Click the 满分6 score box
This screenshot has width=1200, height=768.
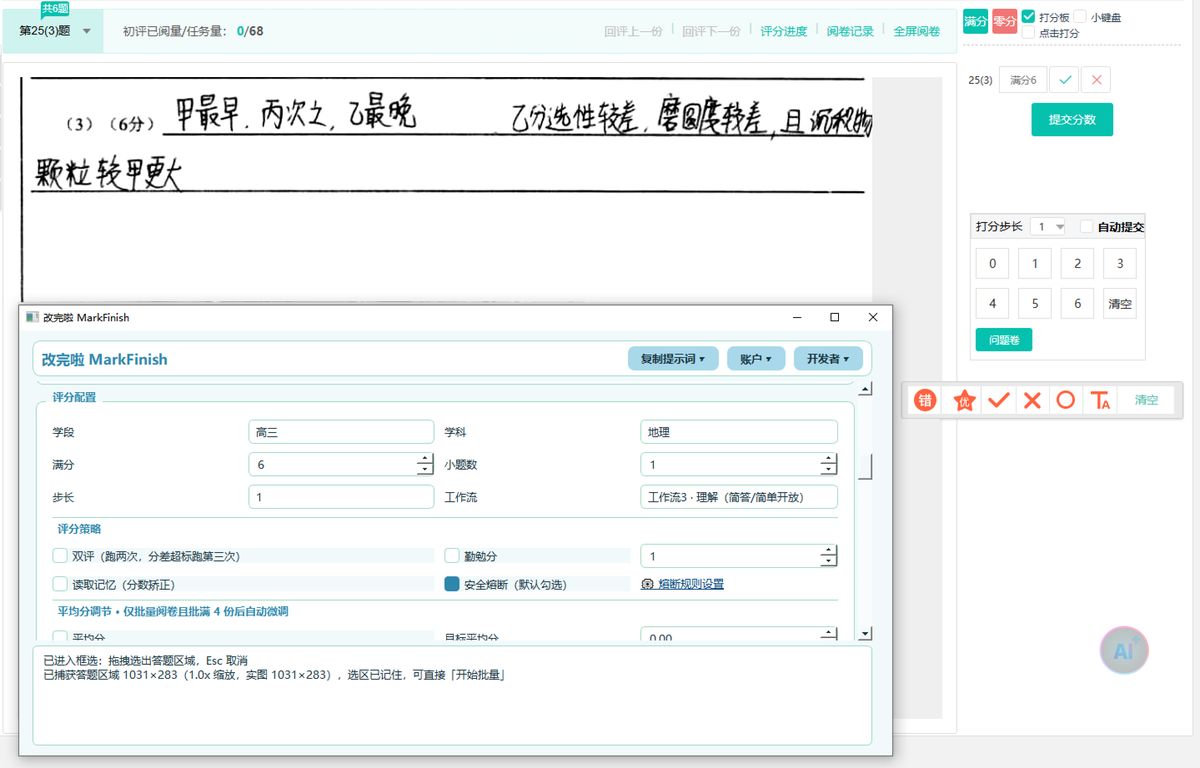(x=1023, y=80)
